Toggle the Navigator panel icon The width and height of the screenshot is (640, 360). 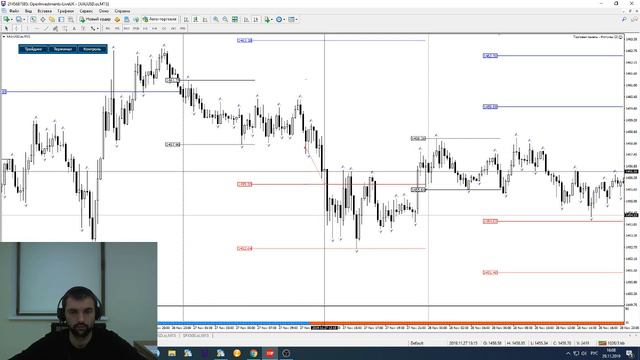point(52,19)
